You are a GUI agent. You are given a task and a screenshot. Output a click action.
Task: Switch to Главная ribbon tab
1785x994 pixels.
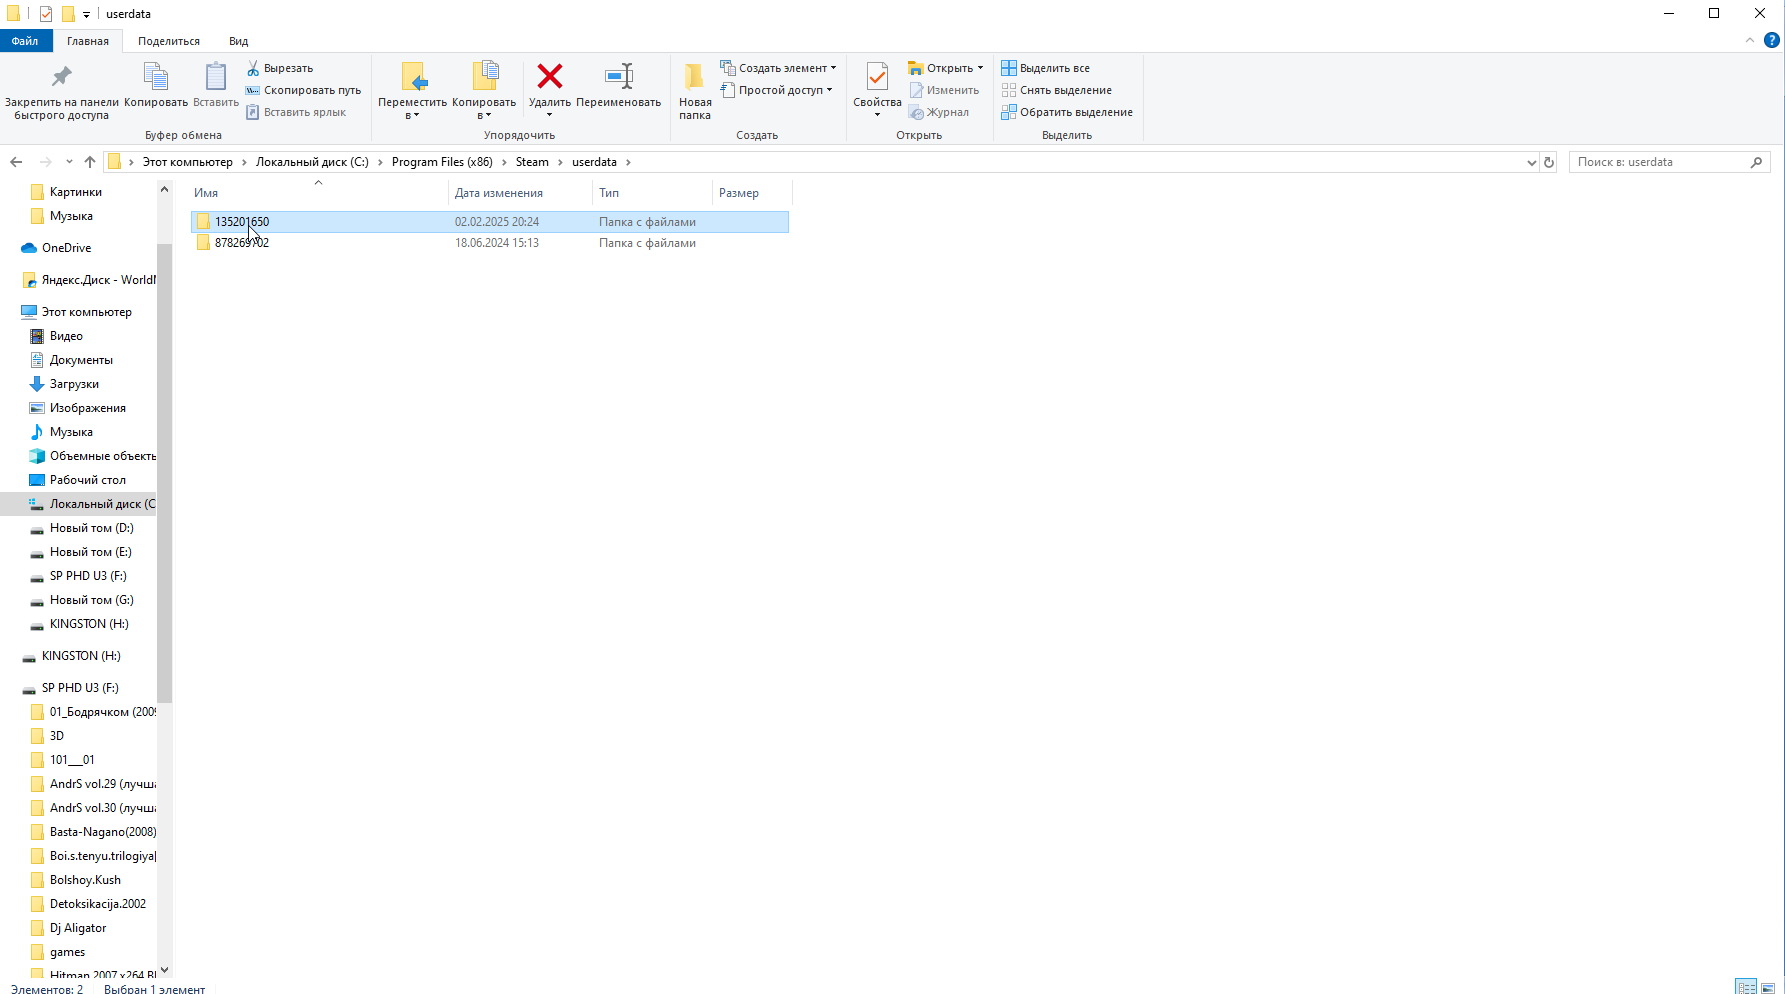88,41
